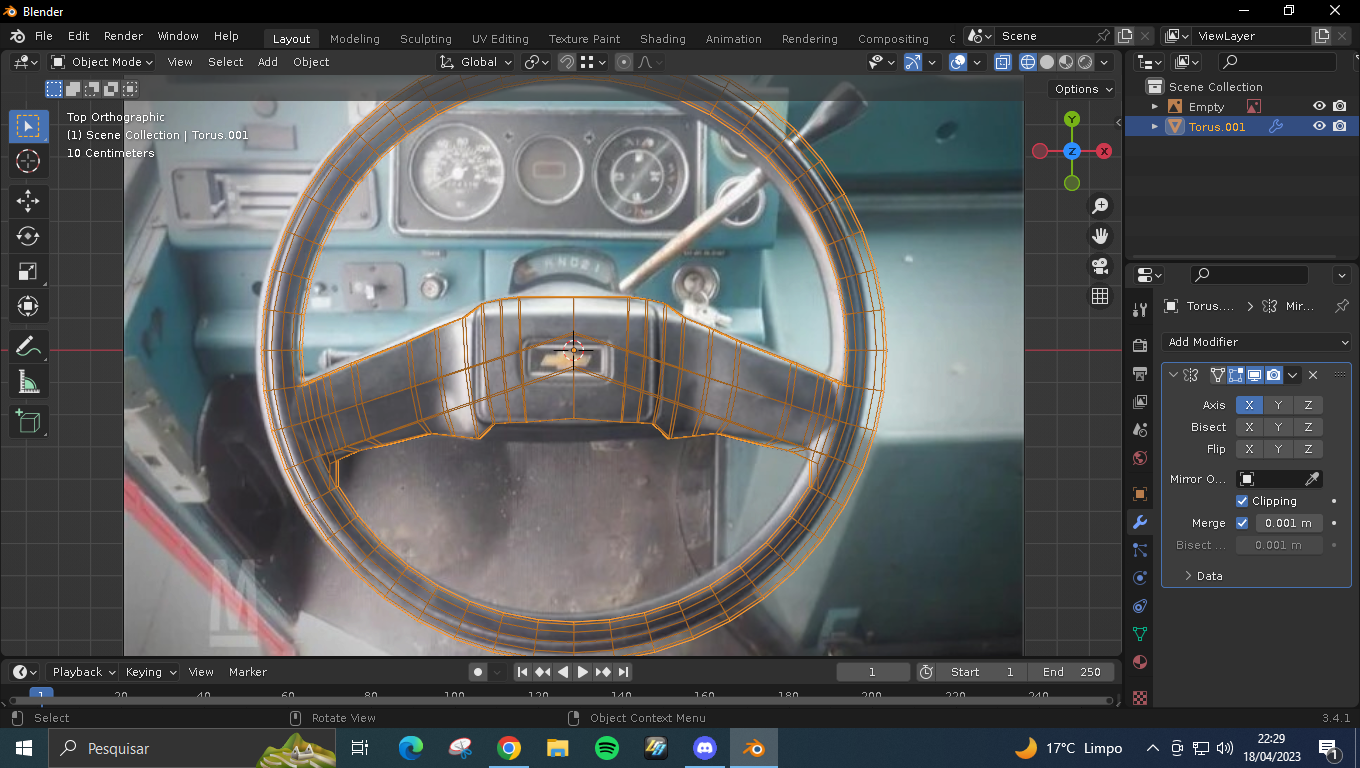
Task: Select the Rotate tool
Action: click(28, 236)
